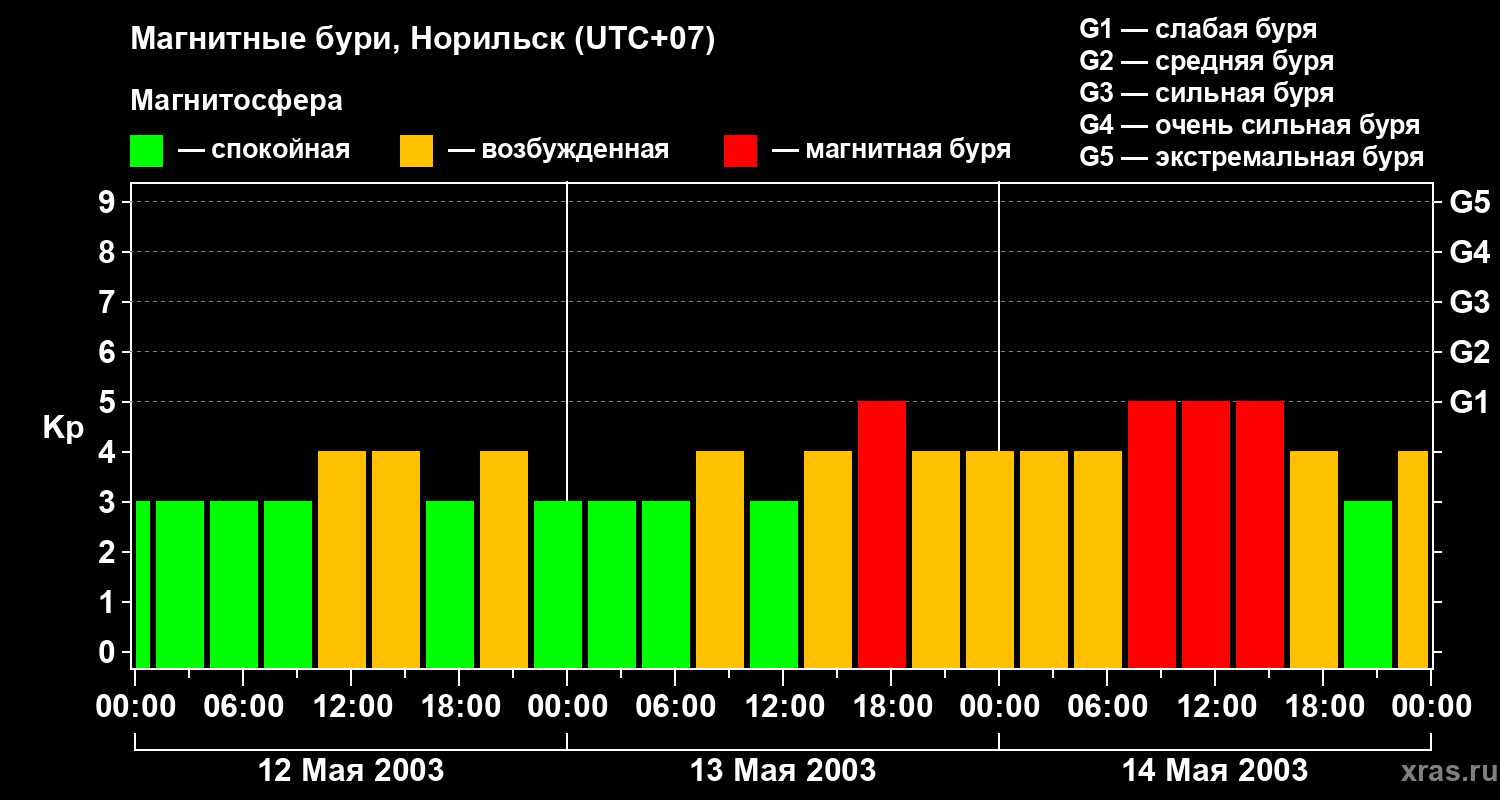Click the '06:00' time label for 12 May
1500x800 pixels.
[243, 707]
